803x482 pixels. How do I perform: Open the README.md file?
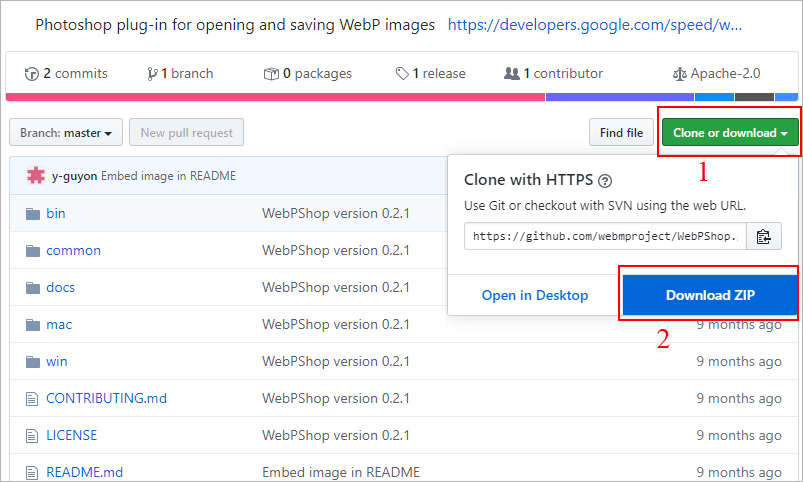pyautogui.click(x=84, y=472)
